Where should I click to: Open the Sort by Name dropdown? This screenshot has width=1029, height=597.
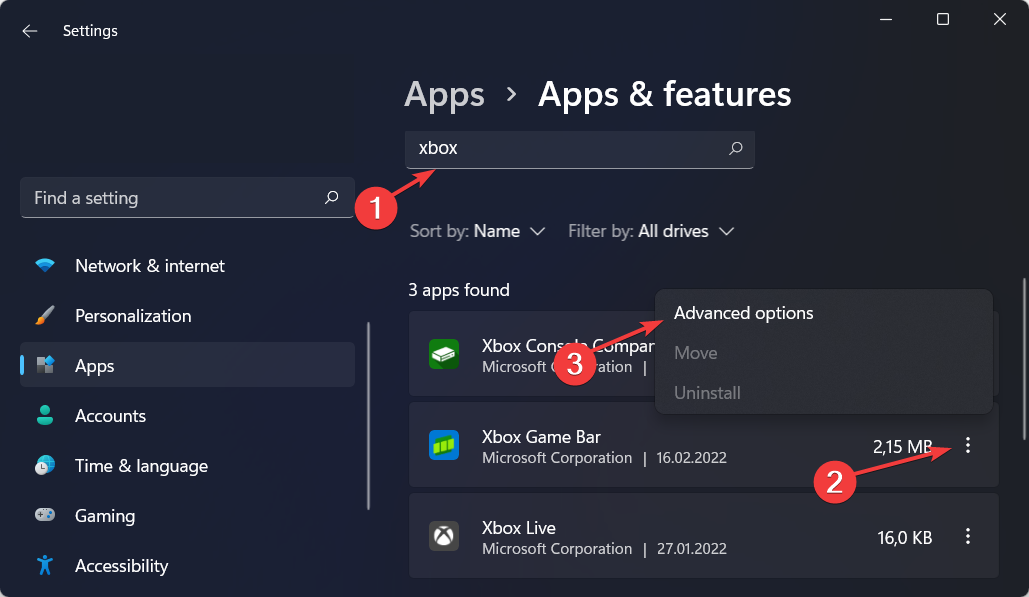[477, 231]
